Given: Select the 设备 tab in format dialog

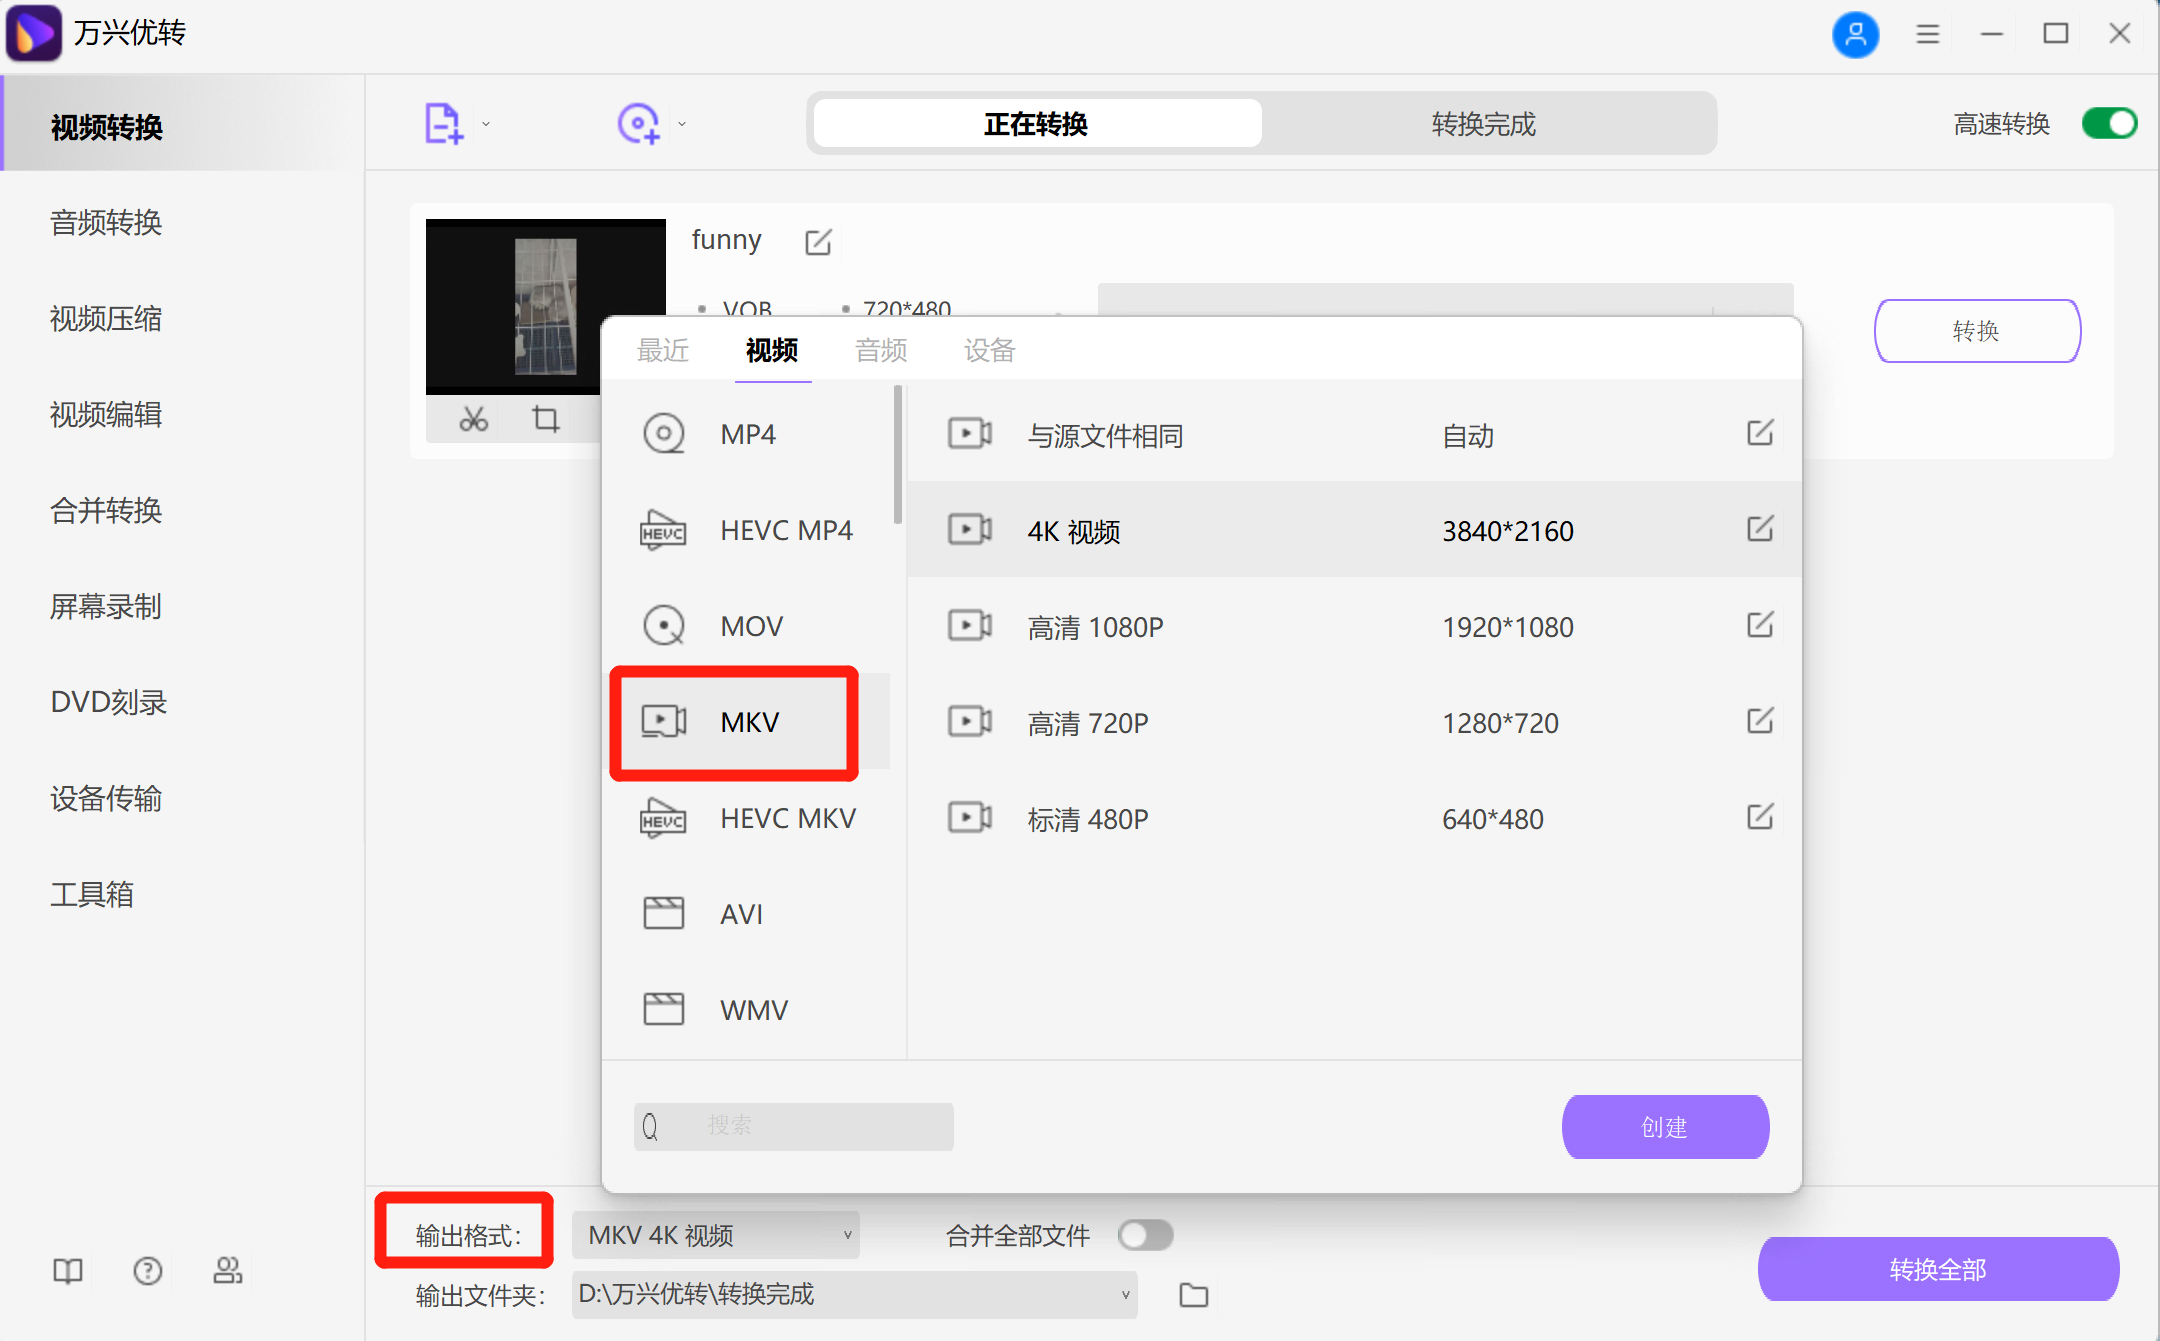Looking at the screenshot, I should click(988, 350).
